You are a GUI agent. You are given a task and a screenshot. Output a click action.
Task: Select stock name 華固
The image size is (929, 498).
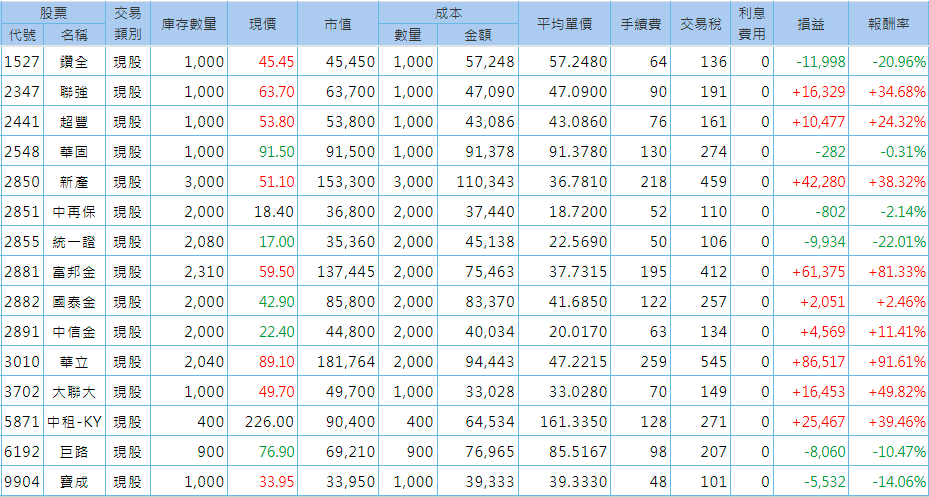74,152
